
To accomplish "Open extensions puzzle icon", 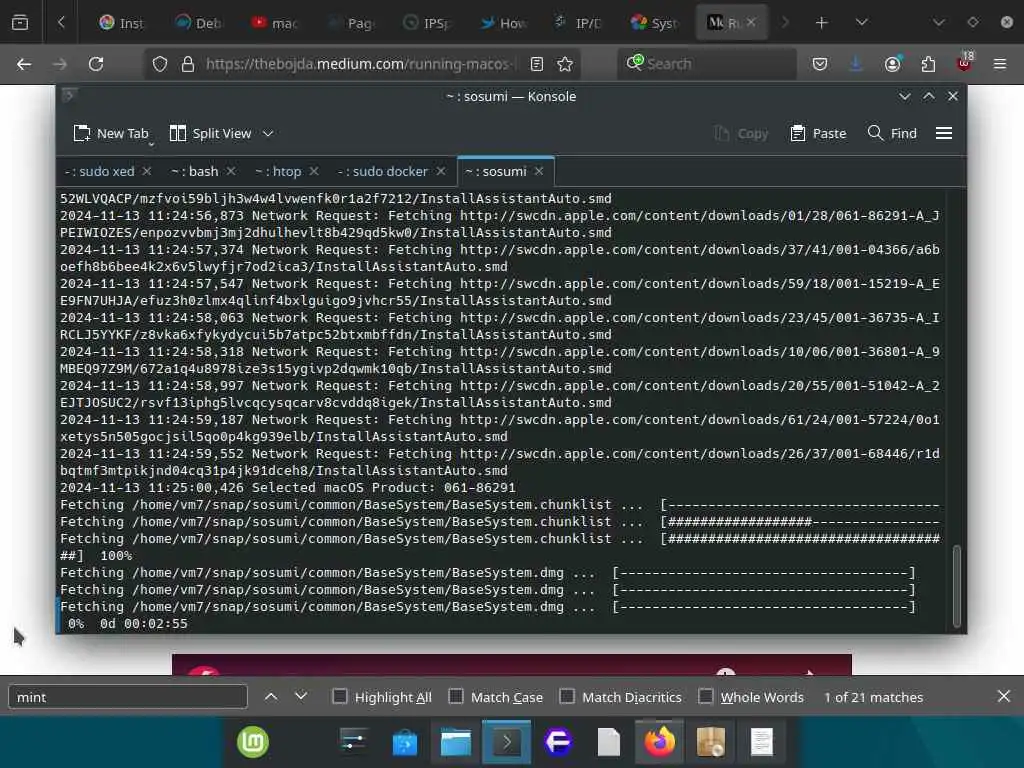I will pos(928,64).
